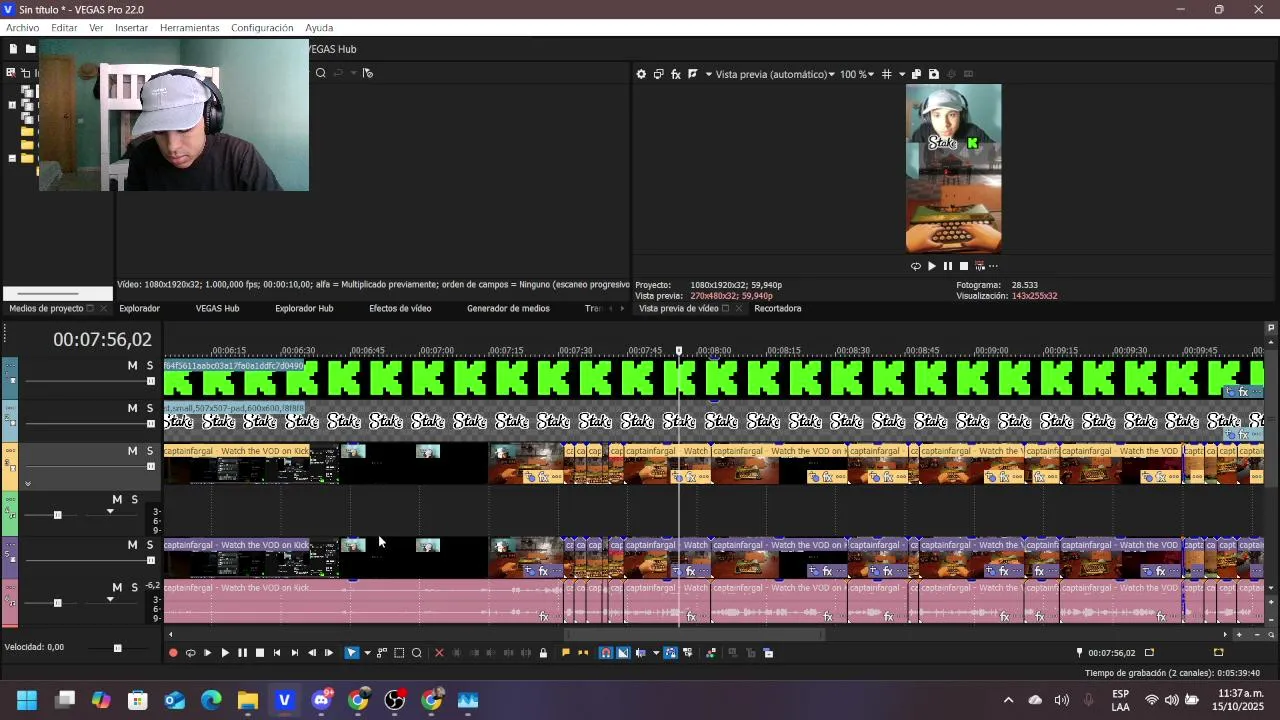Play the video in the preview window
This screenshot has height=720, width=1280.
[932, 266]
